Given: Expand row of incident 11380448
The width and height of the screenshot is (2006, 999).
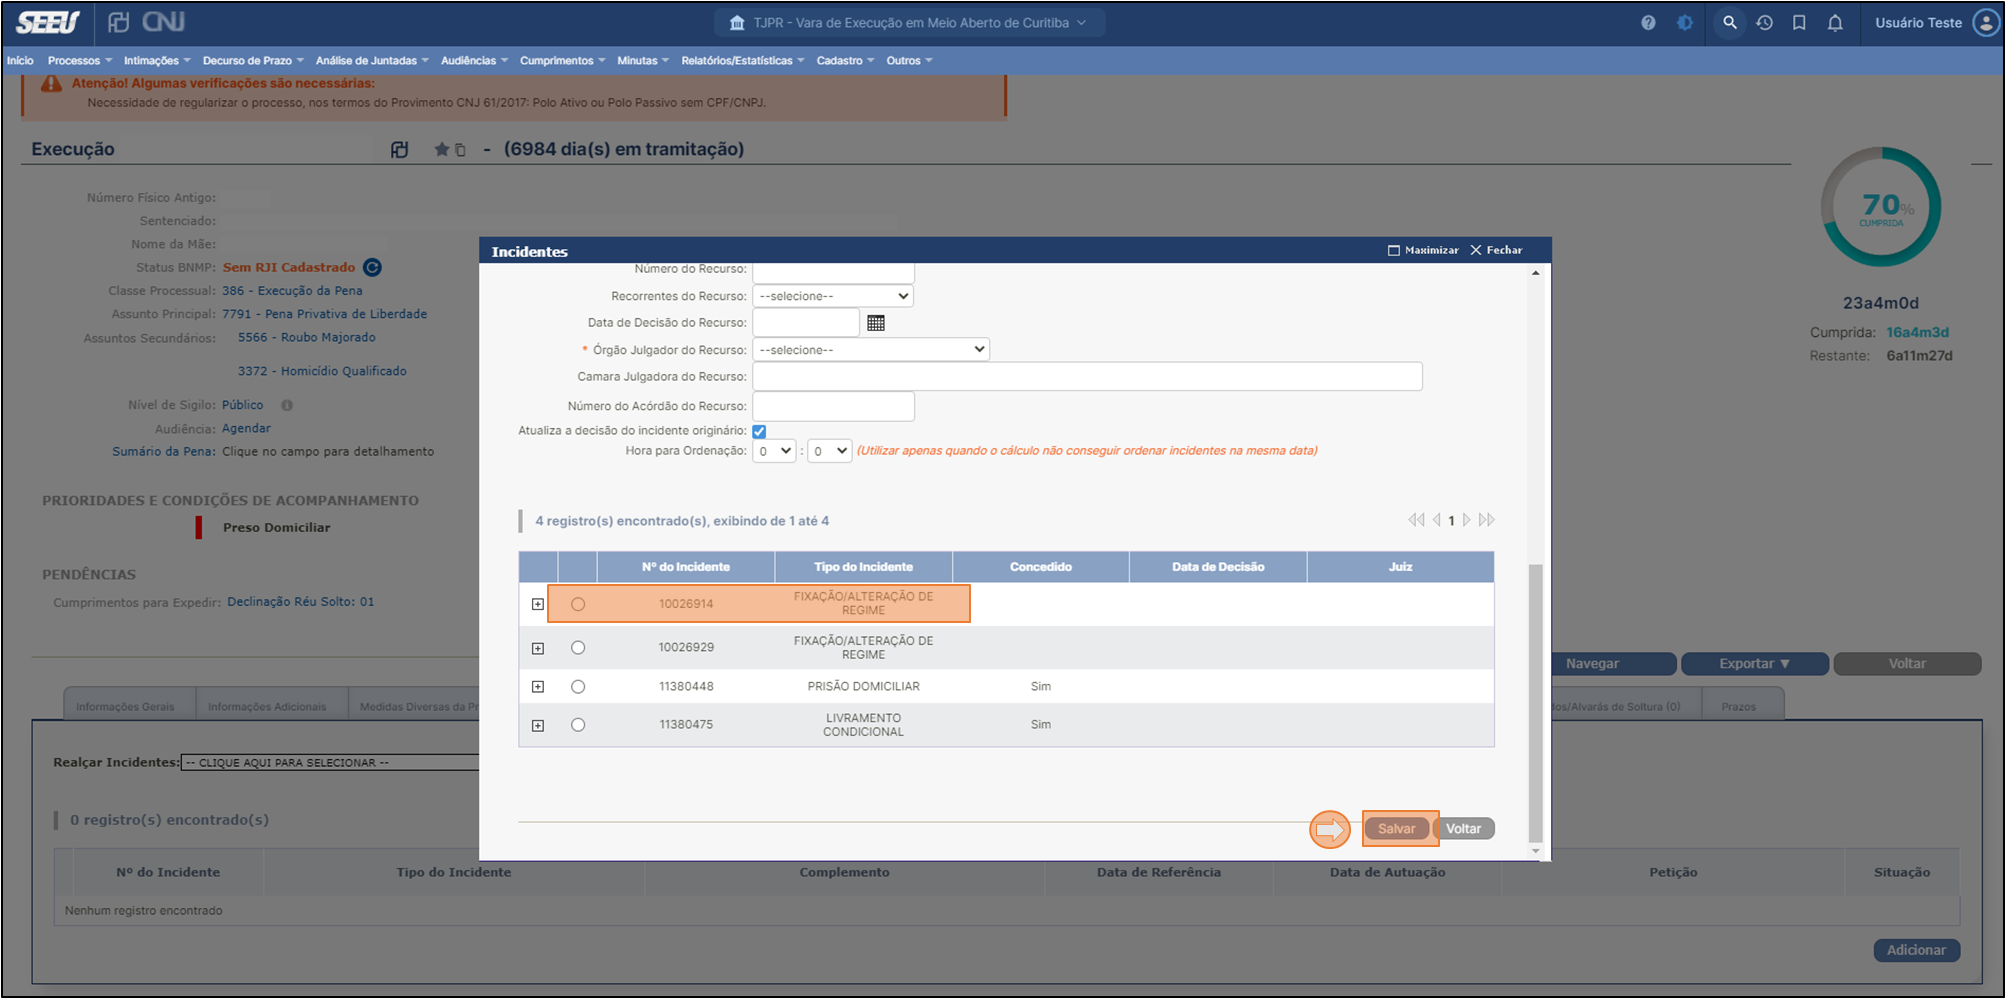Looking at the screenshot, I should 538,687.
